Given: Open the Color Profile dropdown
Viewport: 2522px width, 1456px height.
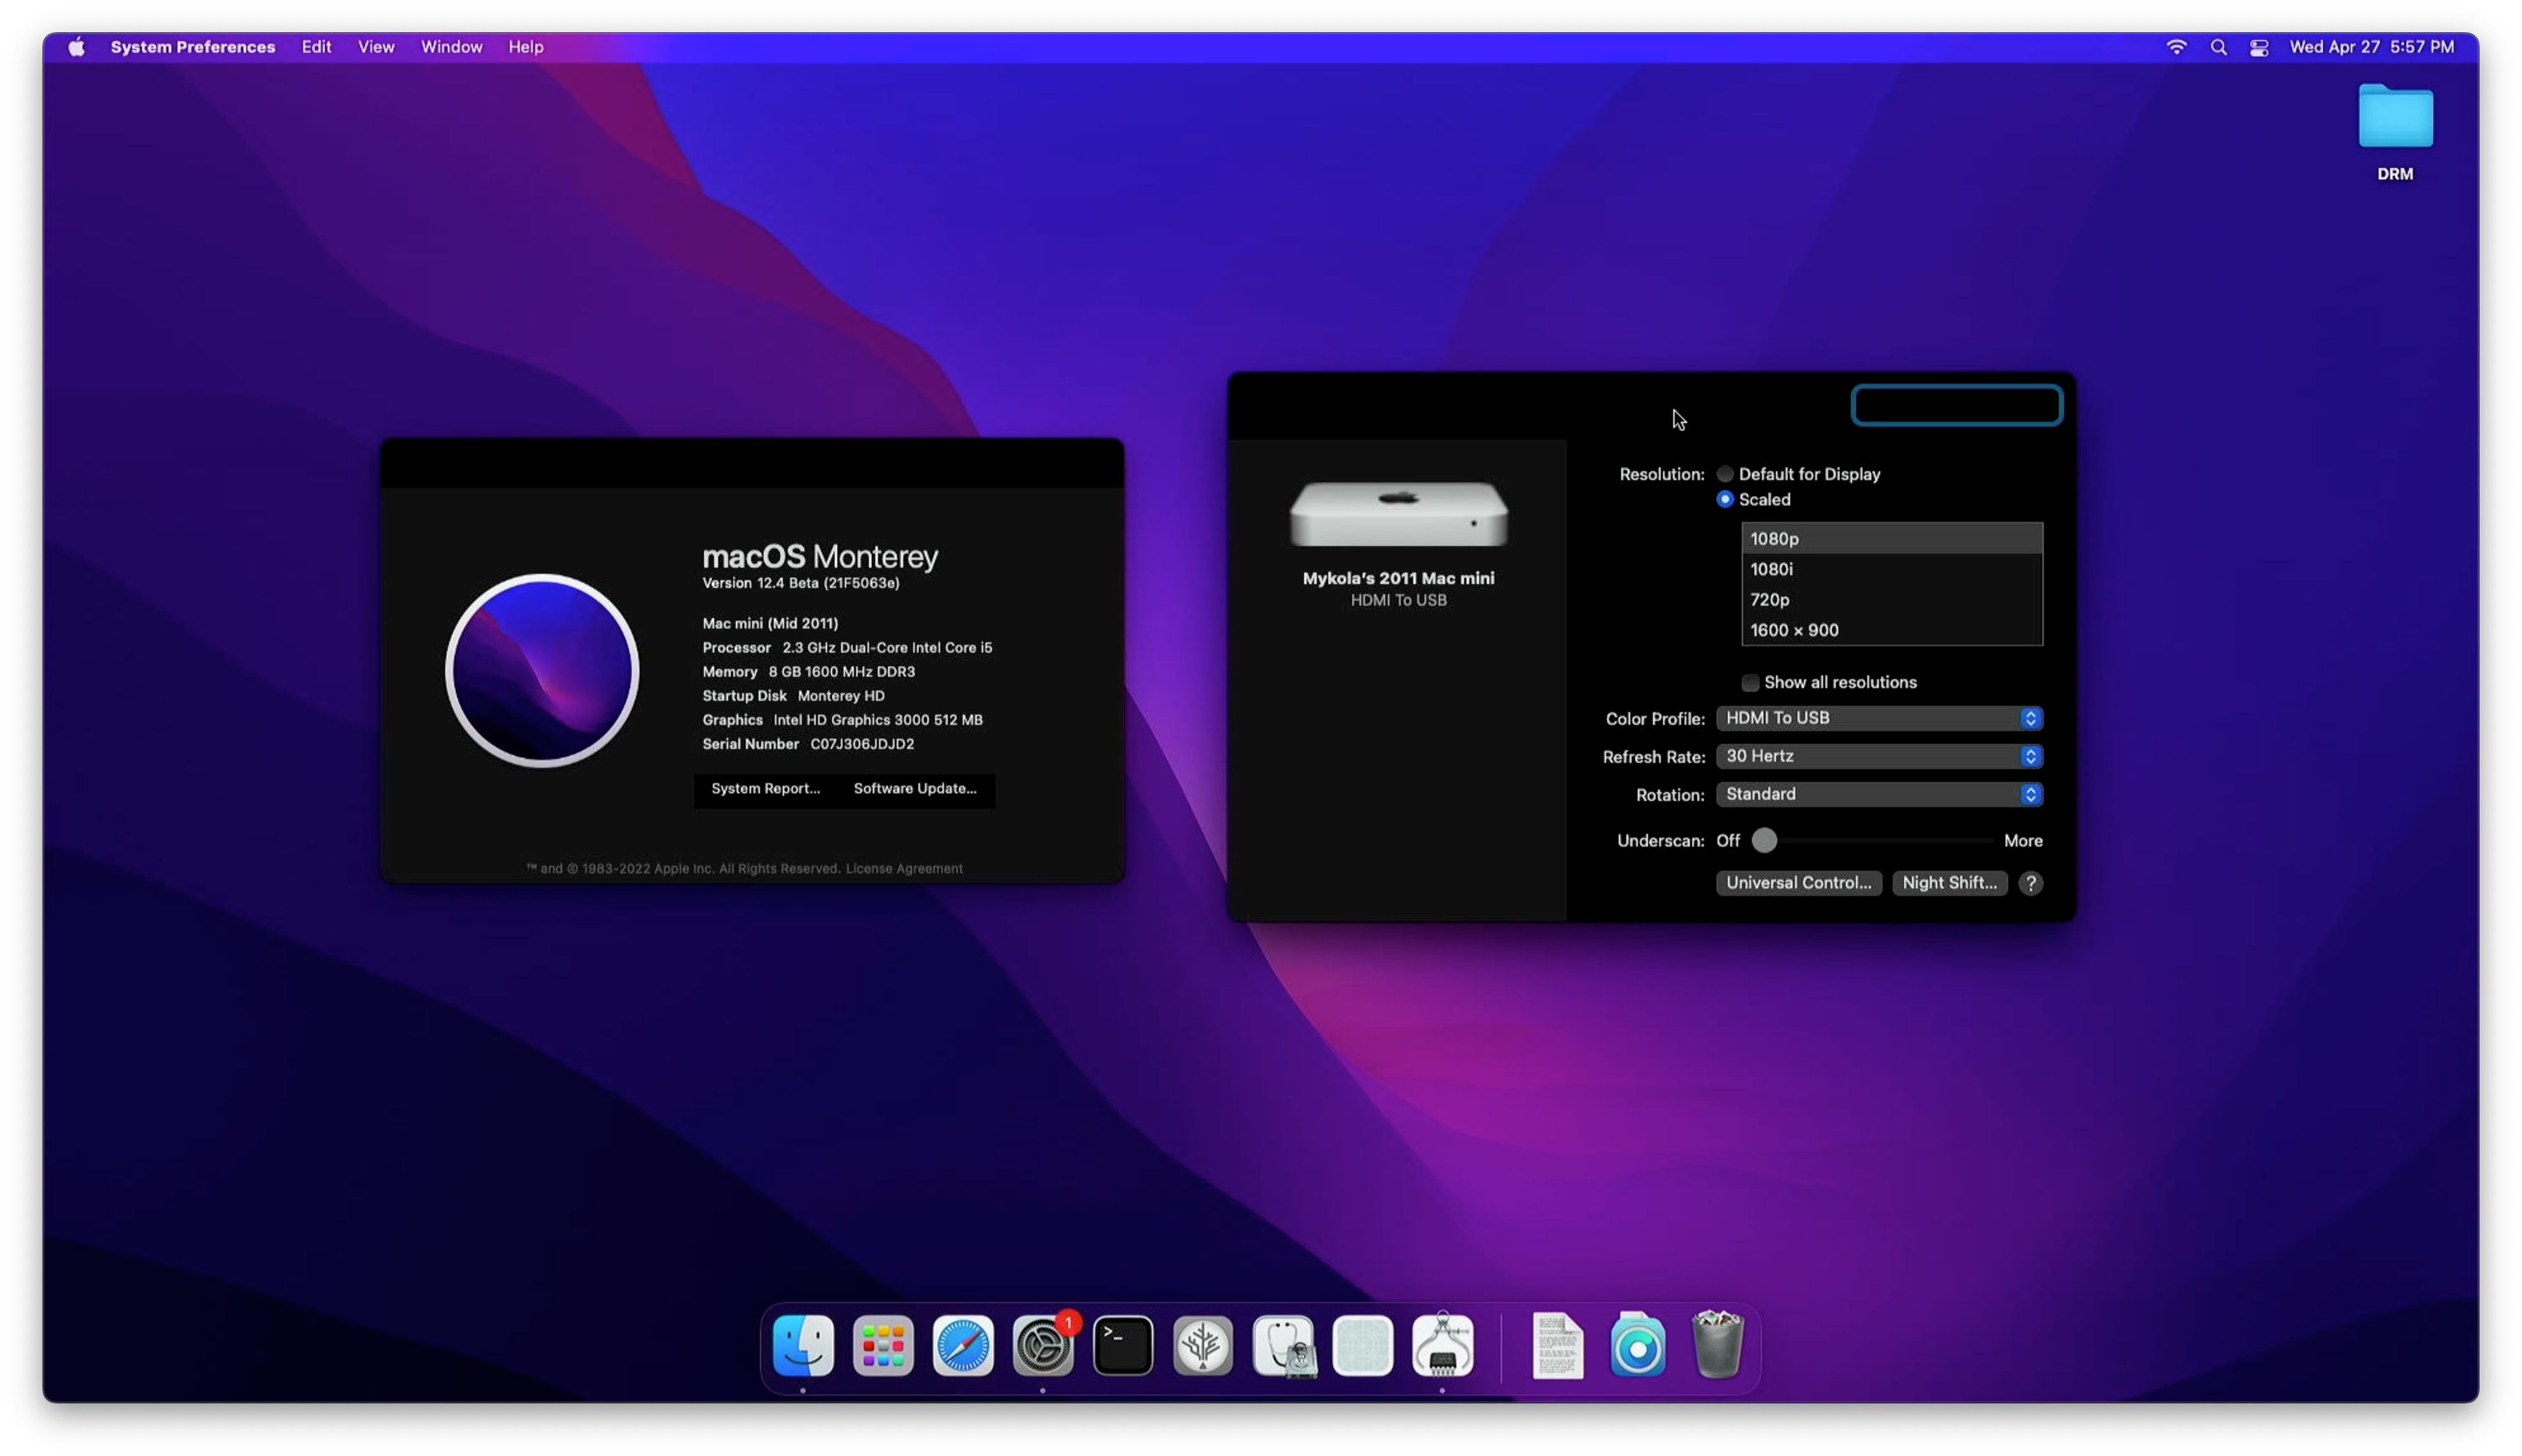Looking at the screenshot, I should point(1879,718).
